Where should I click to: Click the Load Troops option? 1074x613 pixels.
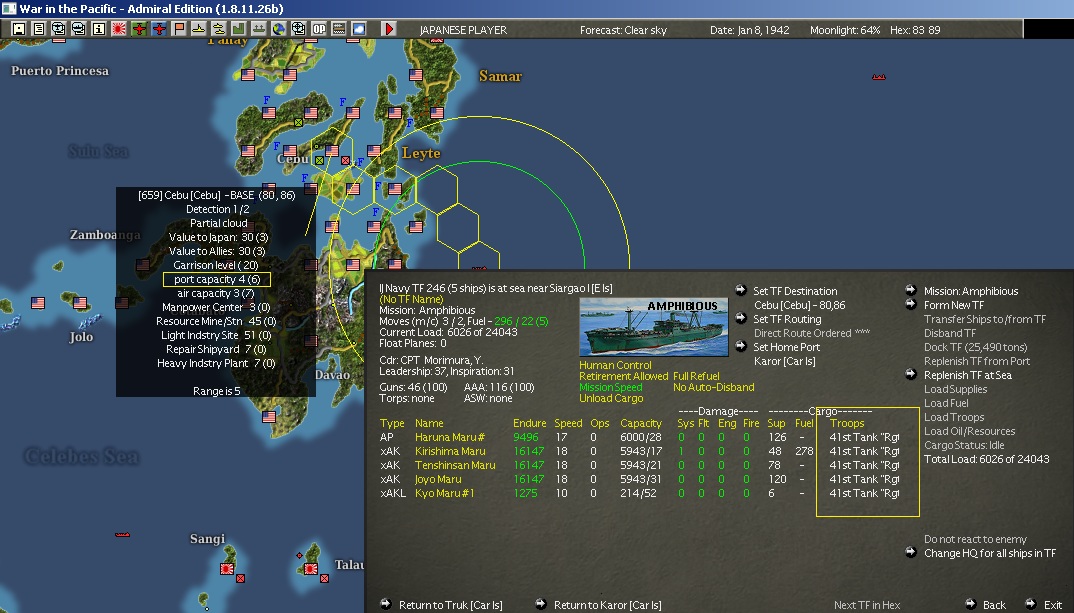click(954, 417)
